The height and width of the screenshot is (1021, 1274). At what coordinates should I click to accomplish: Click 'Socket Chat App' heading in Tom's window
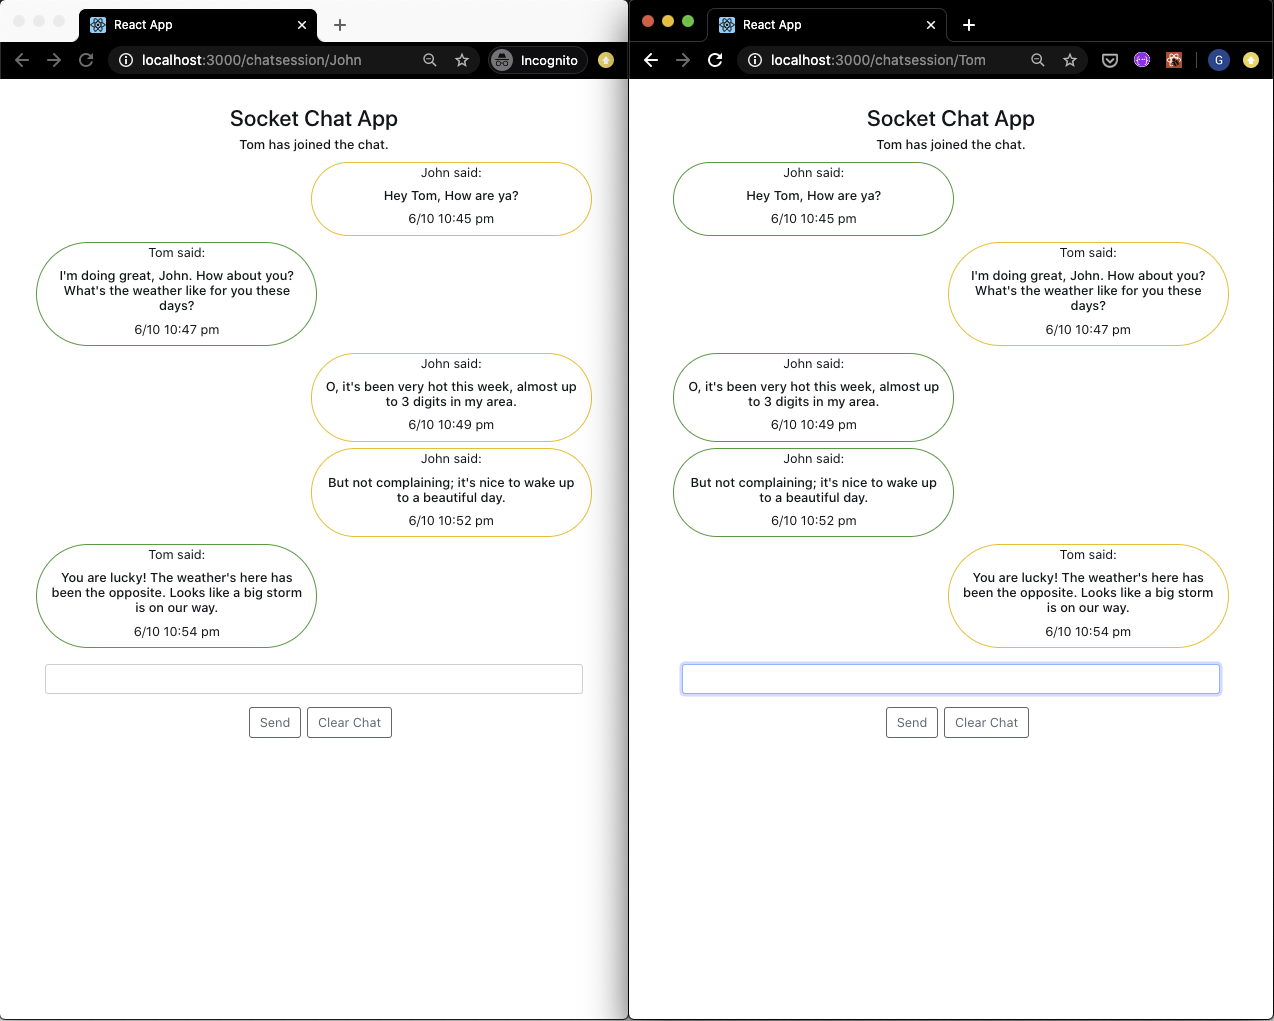tap(951, 119)
